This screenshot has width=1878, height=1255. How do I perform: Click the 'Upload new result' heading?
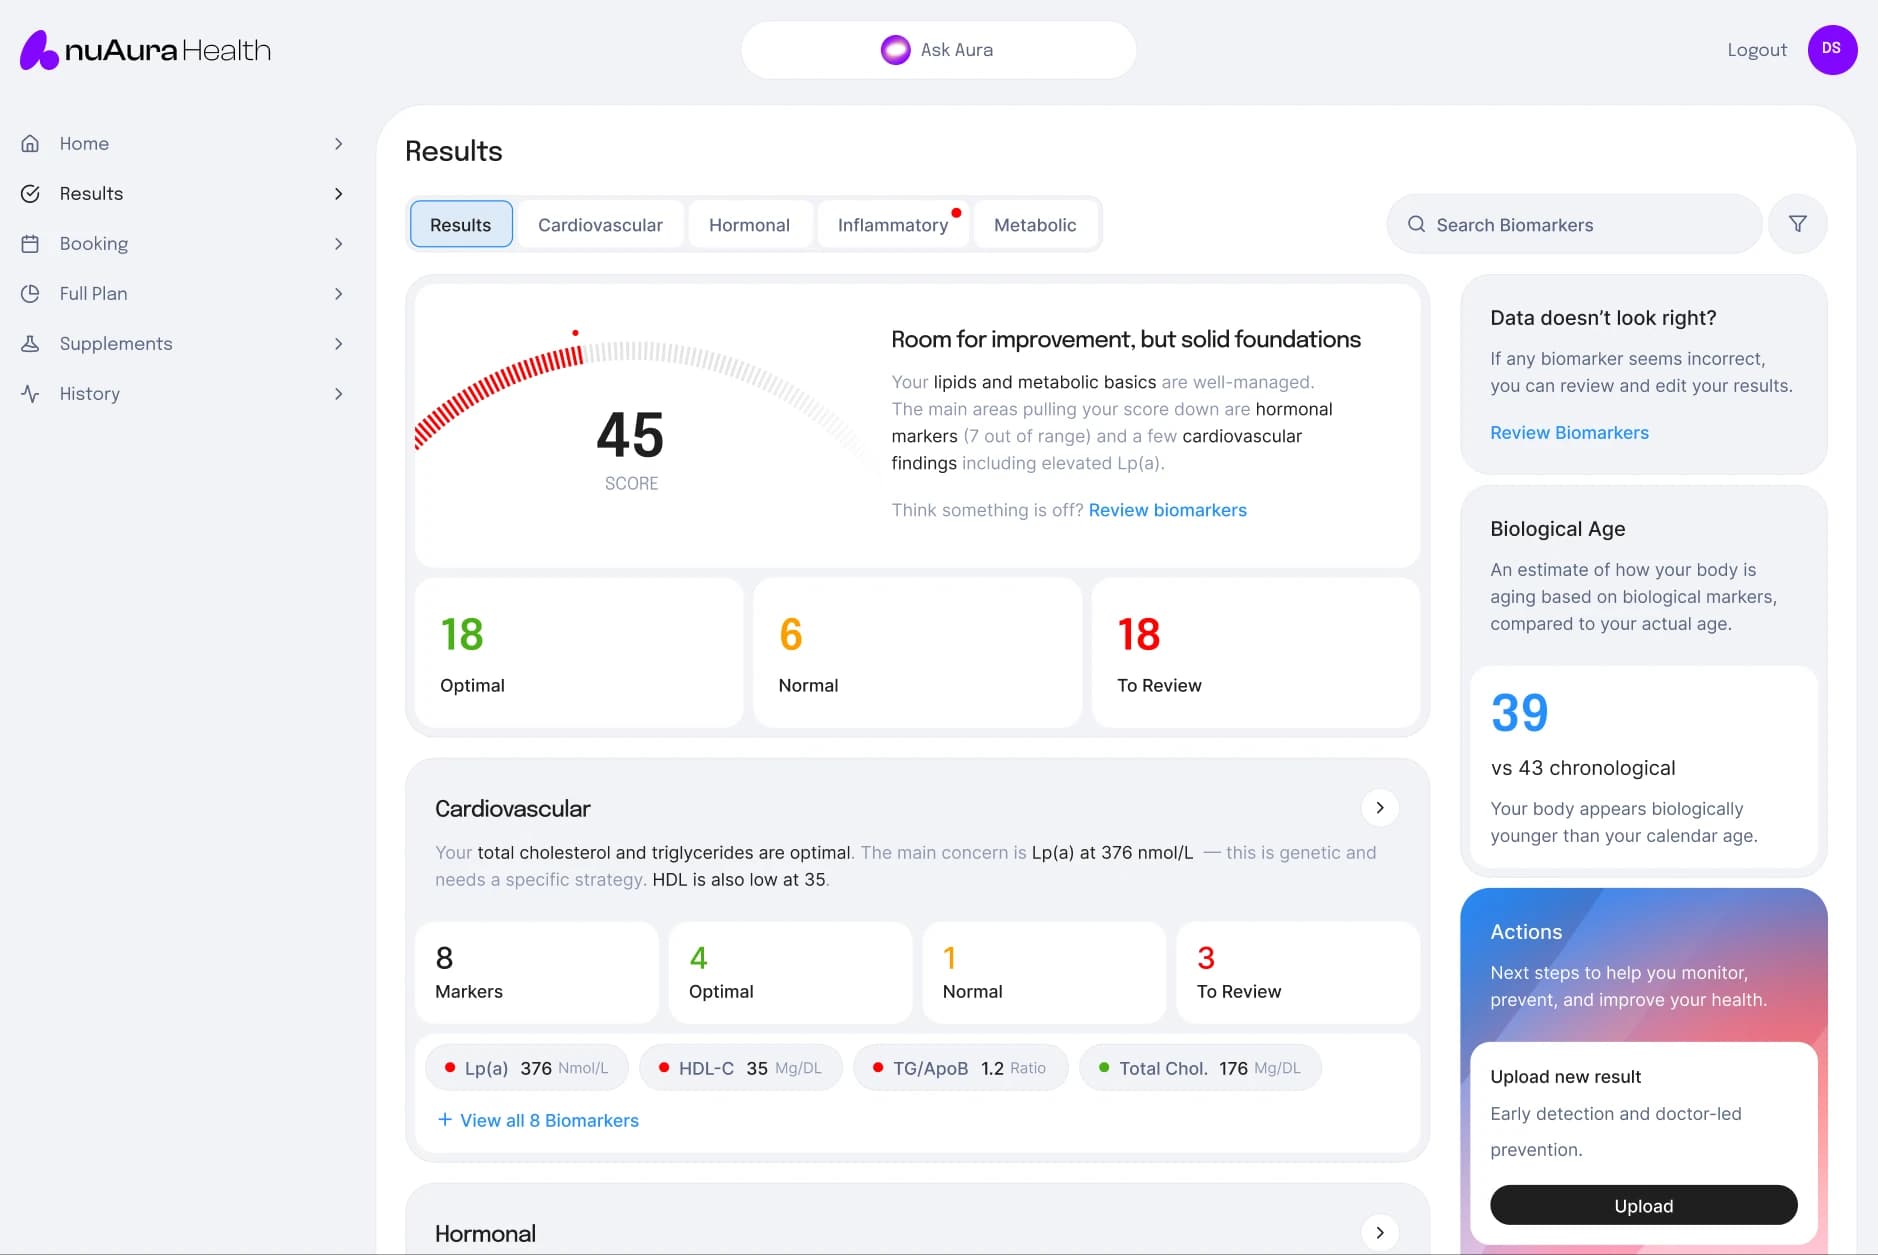coord(1565,1076)
